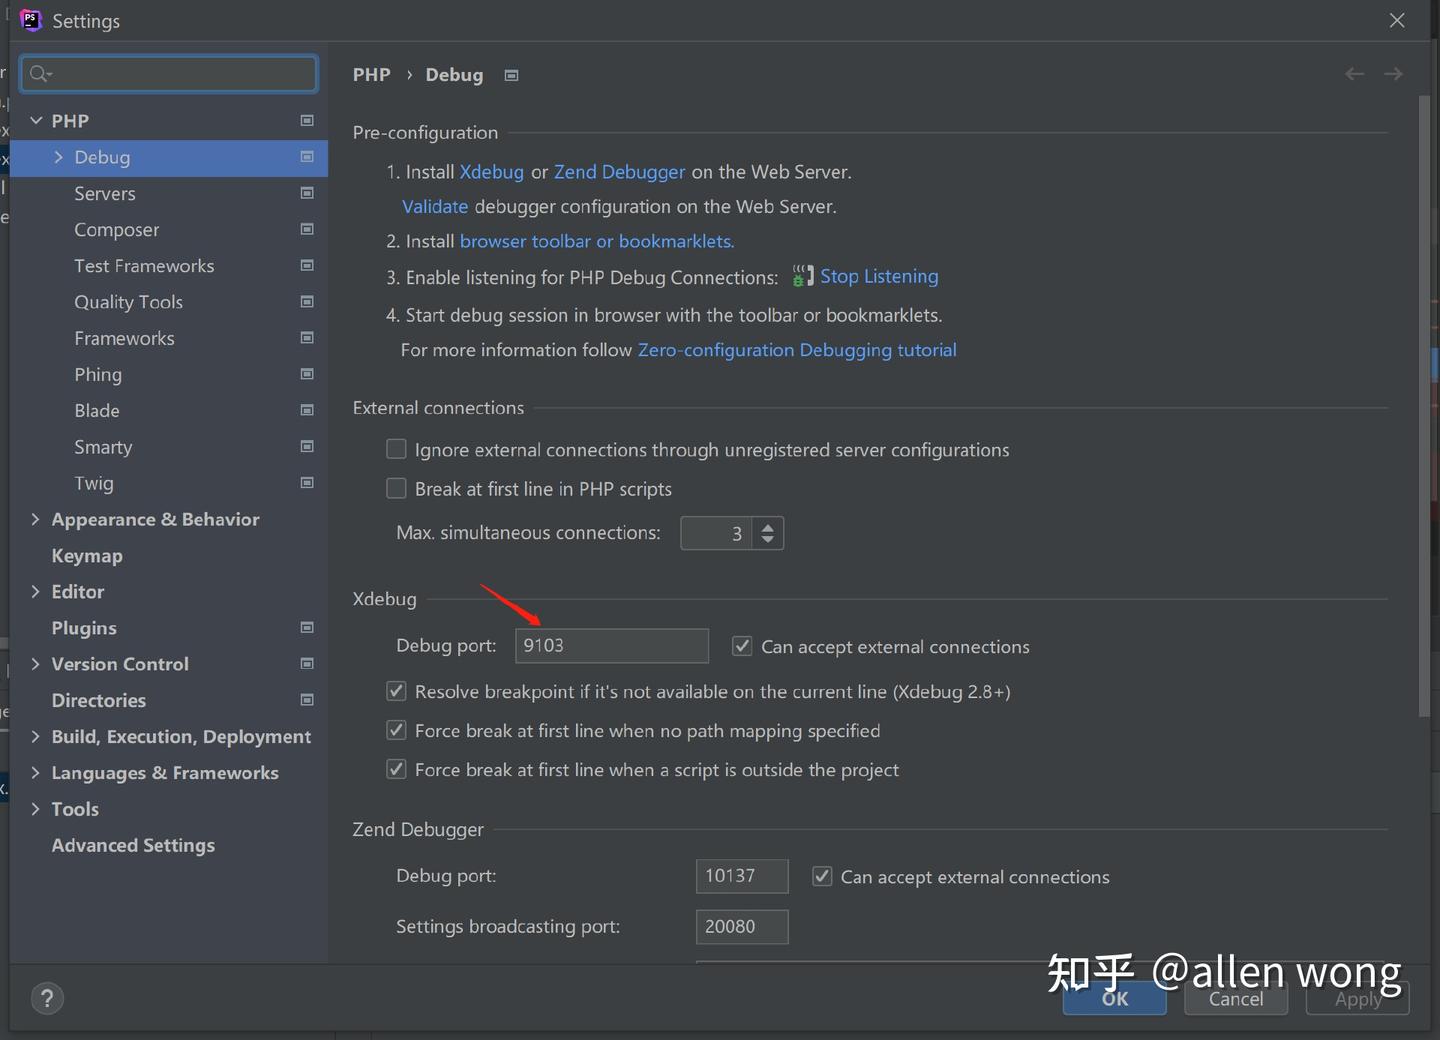Click the square indicator icon beside Plugins

point(306,628)
